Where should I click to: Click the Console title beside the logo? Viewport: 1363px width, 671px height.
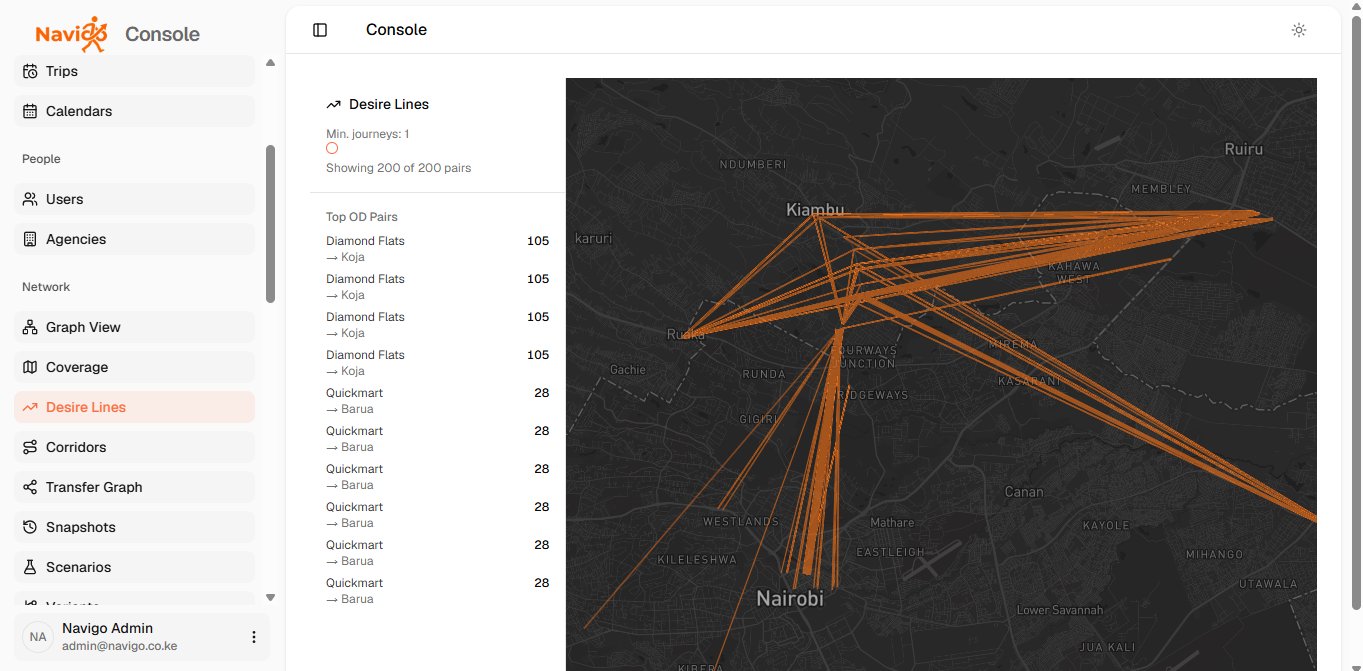(162, 34)
